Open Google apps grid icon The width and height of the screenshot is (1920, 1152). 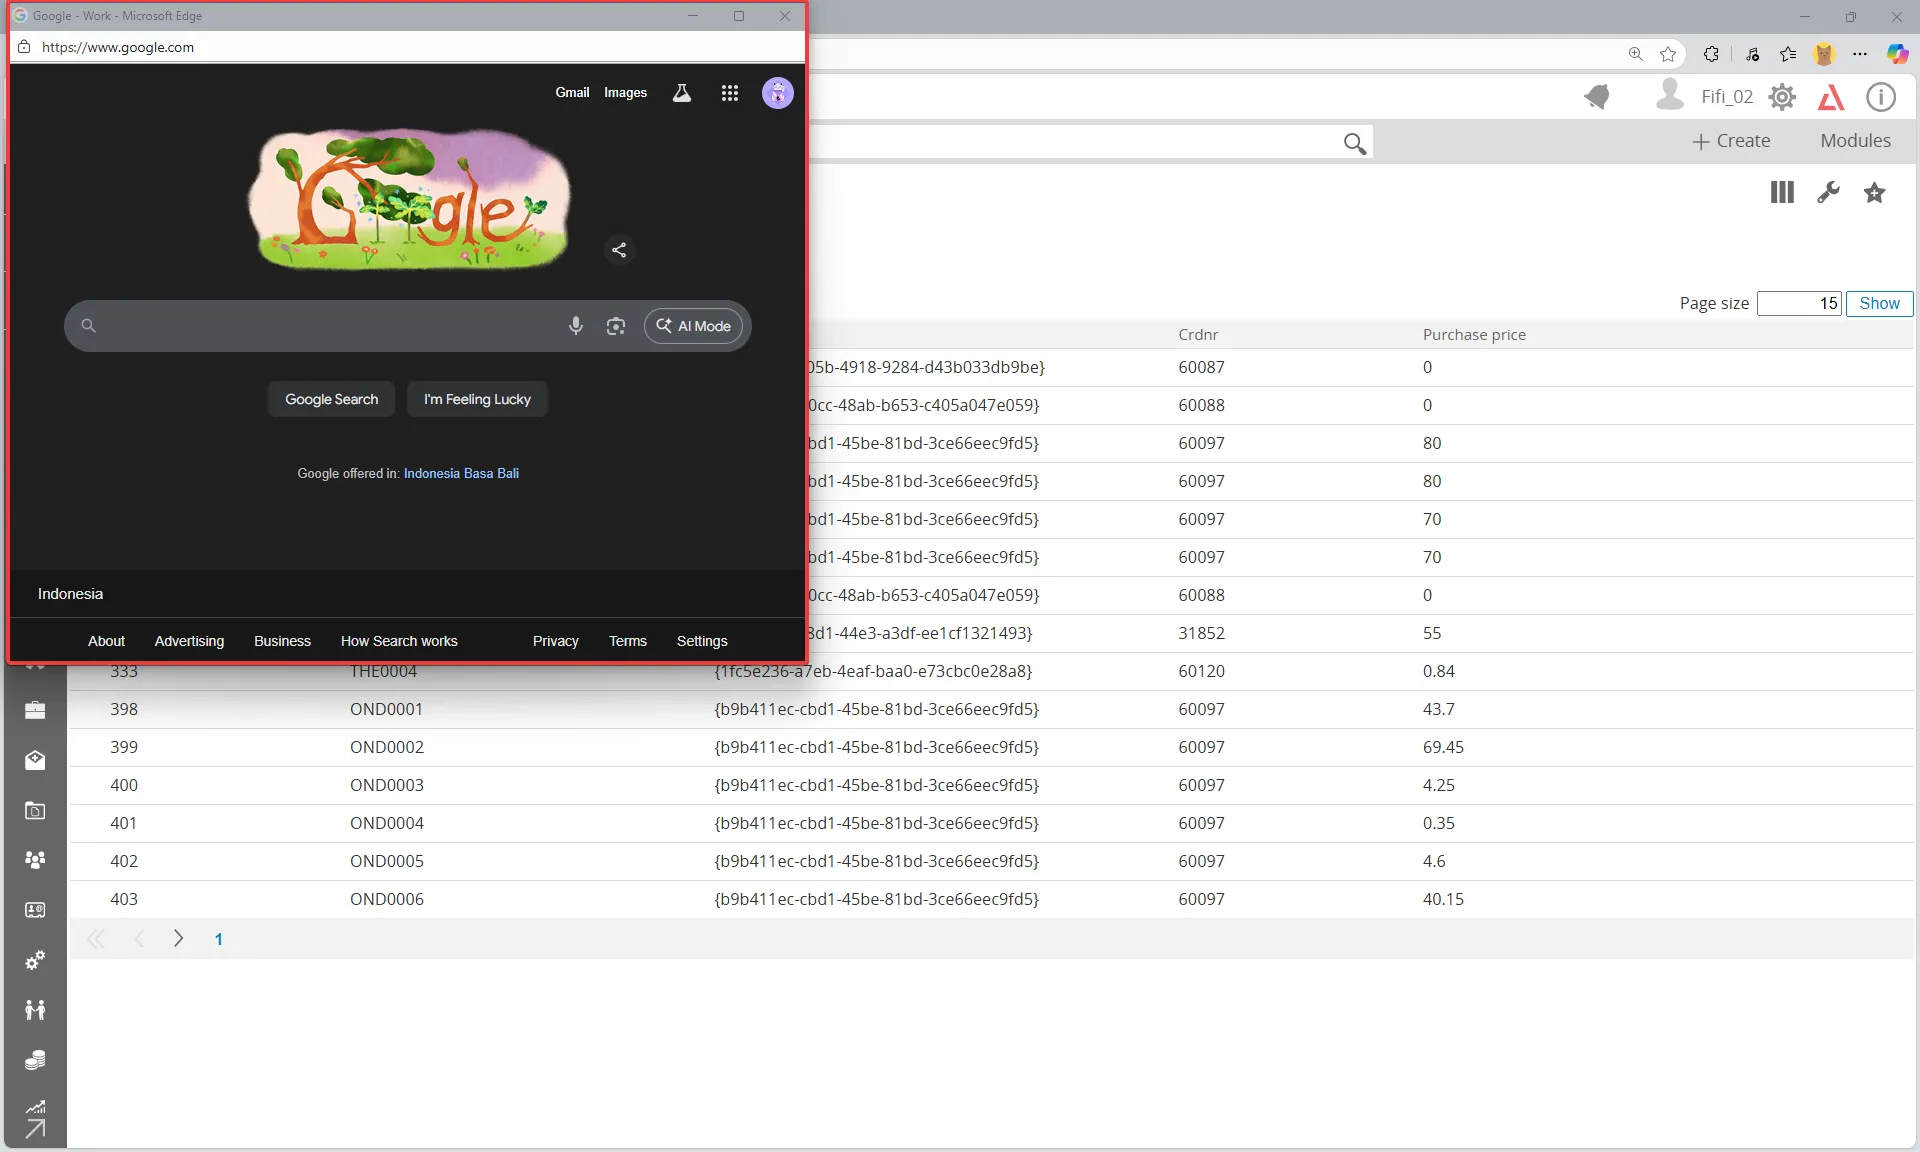[730, 93]
